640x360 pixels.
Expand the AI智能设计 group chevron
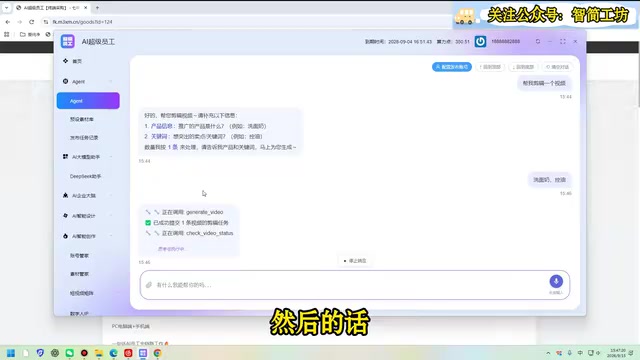click(111, 216)
